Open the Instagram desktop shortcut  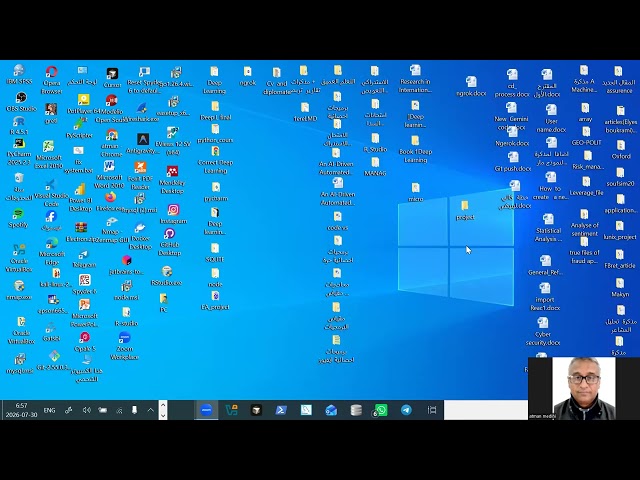tap(173, 214)
